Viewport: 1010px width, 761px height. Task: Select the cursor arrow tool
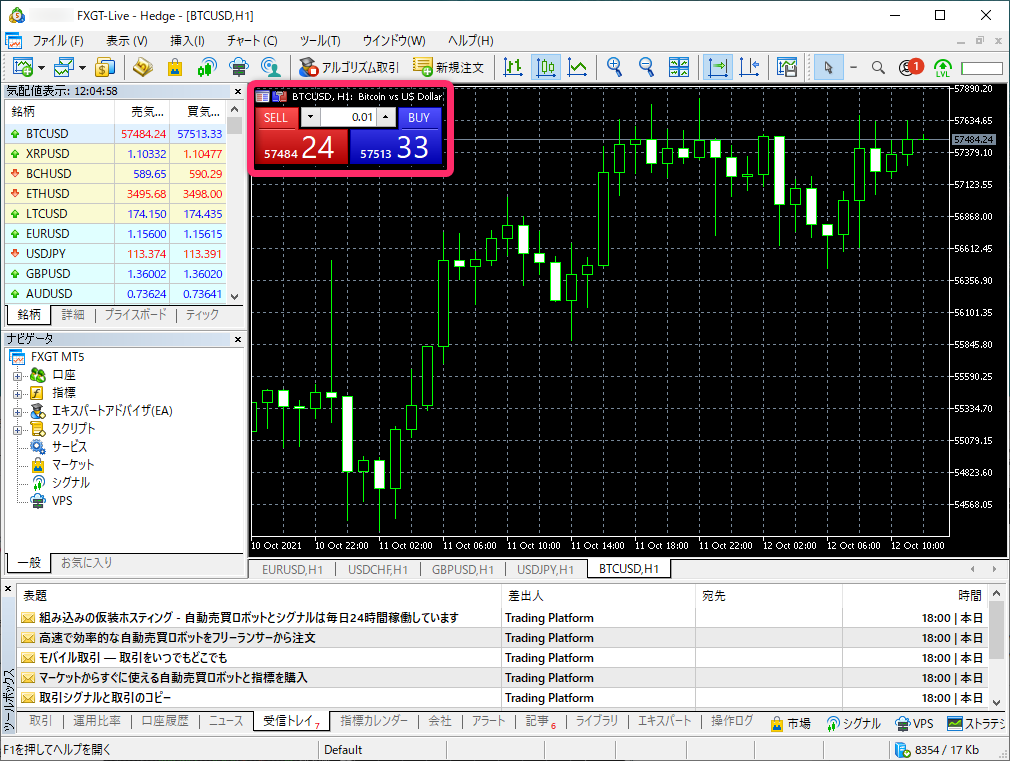pyautogui.click(x=828, y=67)
